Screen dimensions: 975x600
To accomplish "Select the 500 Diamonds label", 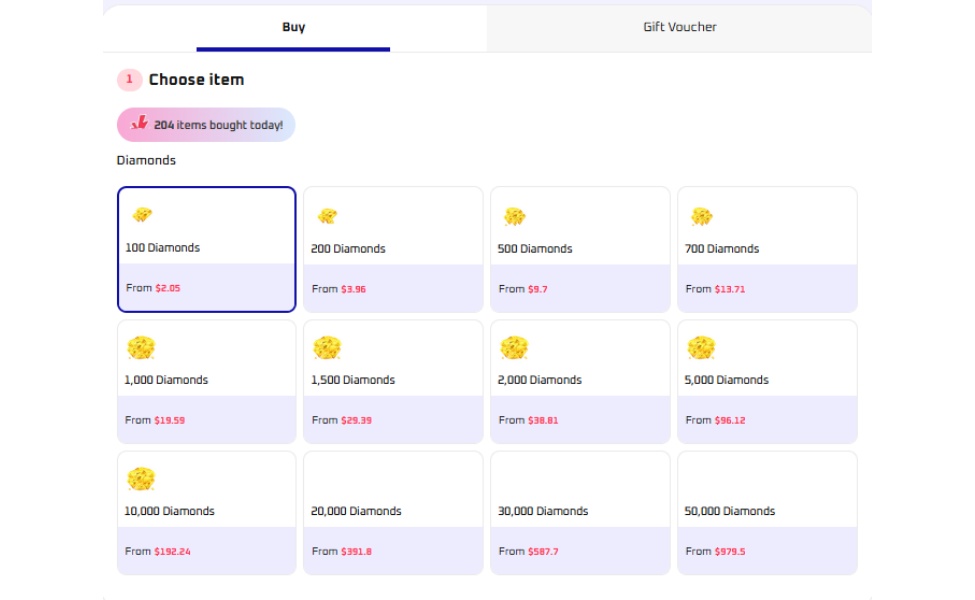I will (535, 249).
